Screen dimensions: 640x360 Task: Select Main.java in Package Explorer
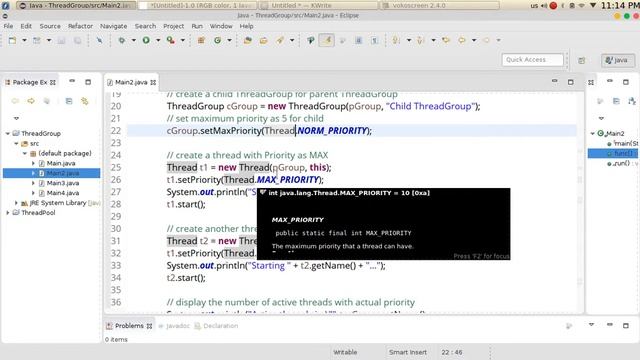(60, 163)
